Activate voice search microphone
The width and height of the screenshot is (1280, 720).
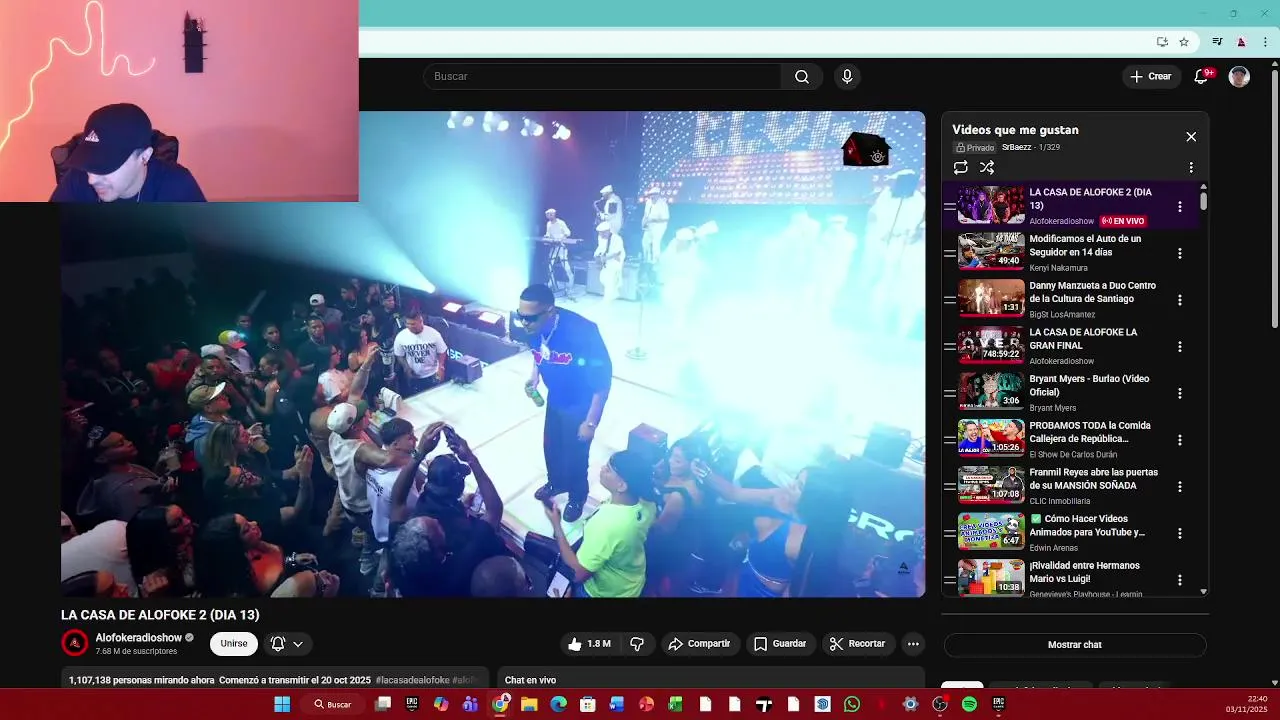point(847,77)
